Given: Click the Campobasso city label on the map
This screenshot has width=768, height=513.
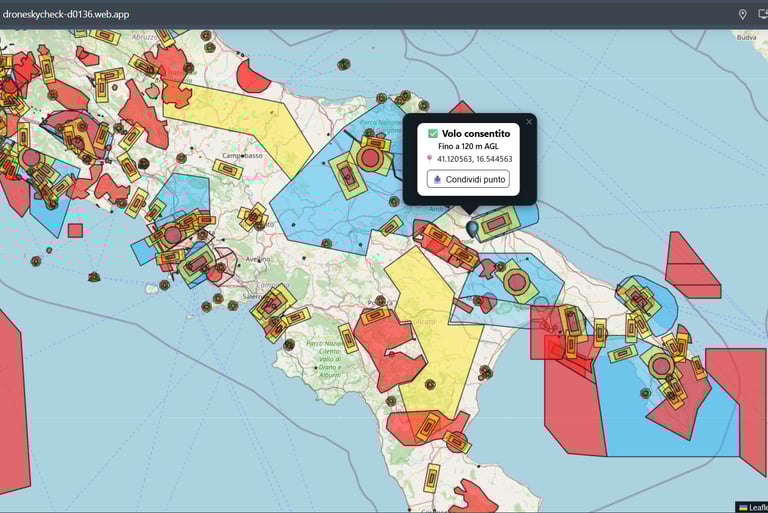Looking at the screenshot, I should (242, 155).
